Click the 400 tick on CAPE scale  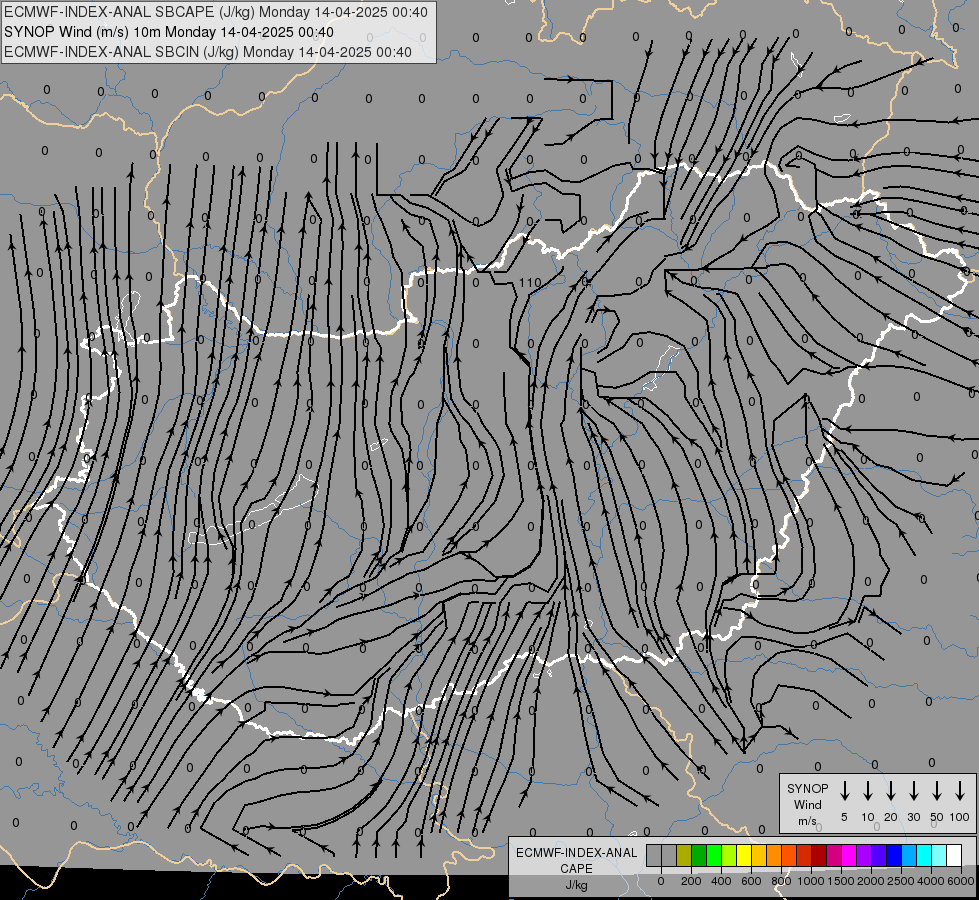point(721,881)
